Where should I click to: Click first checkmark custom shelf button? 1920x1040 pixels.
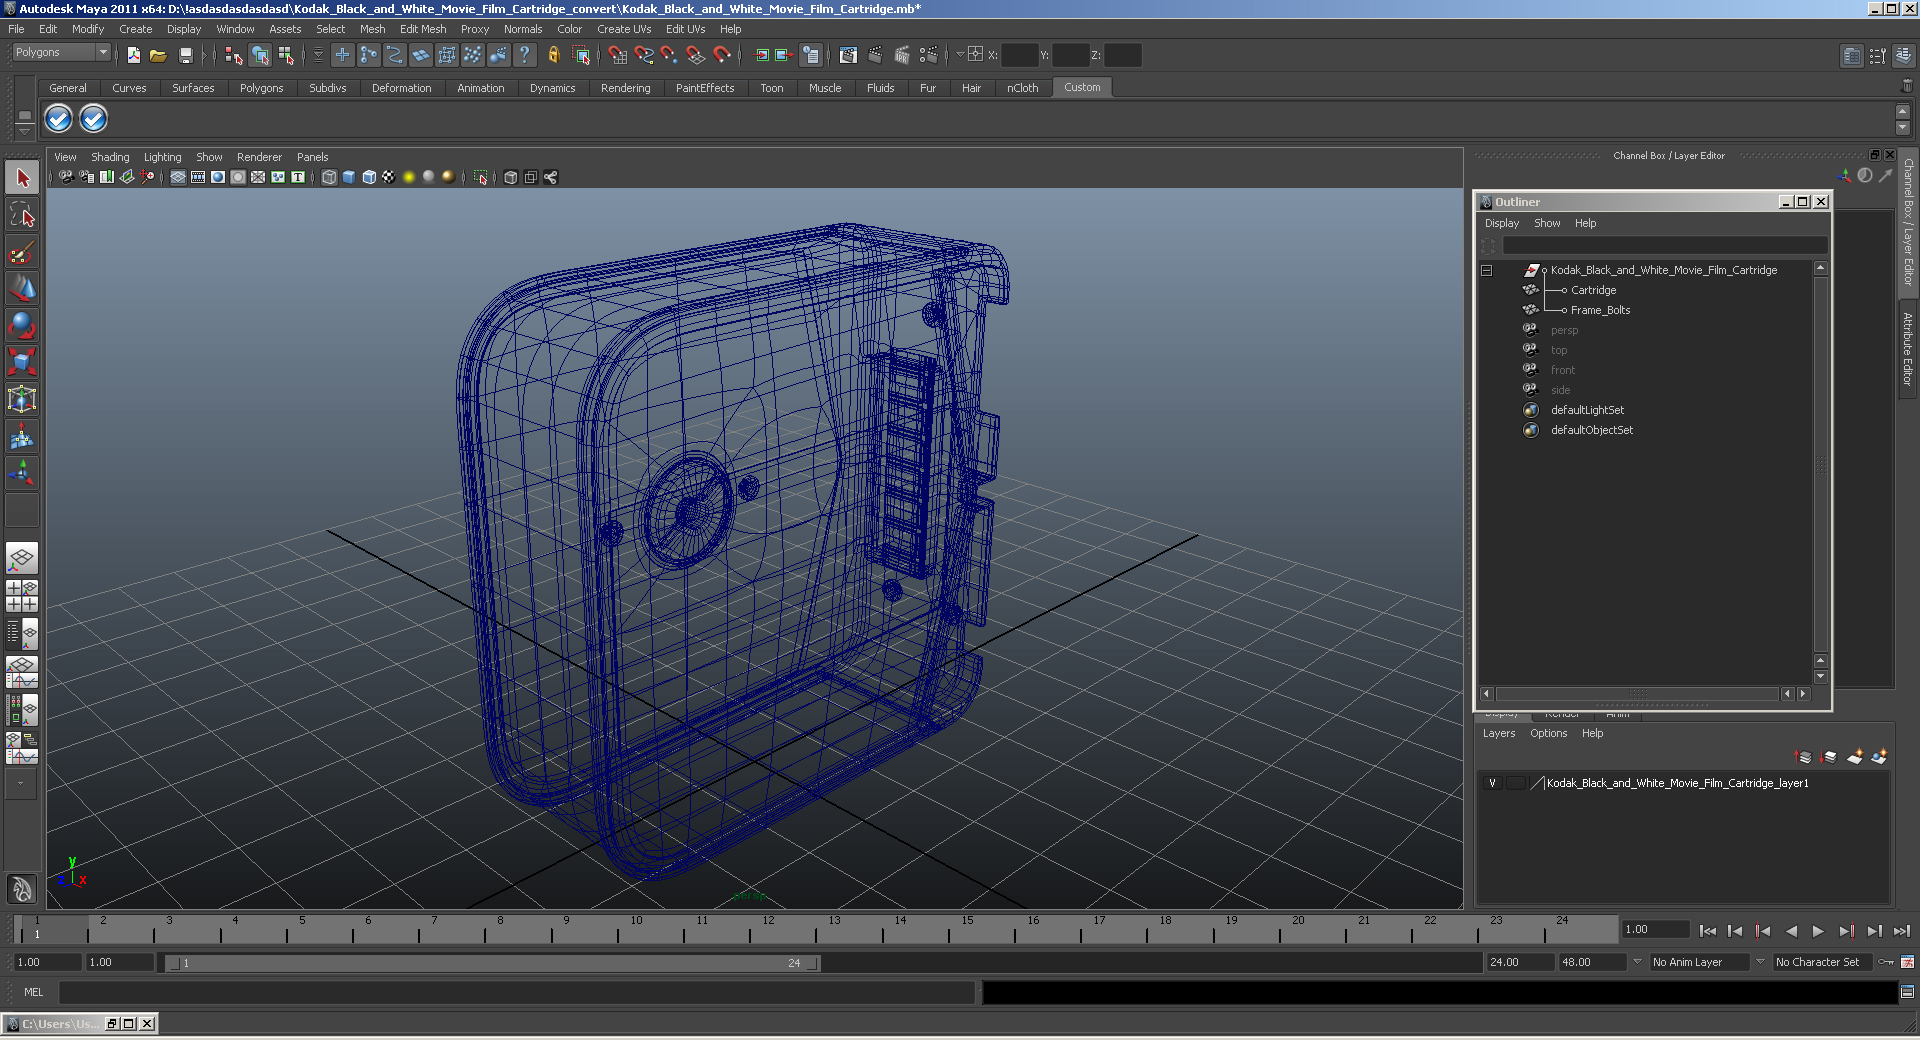(x=59, y=119)
